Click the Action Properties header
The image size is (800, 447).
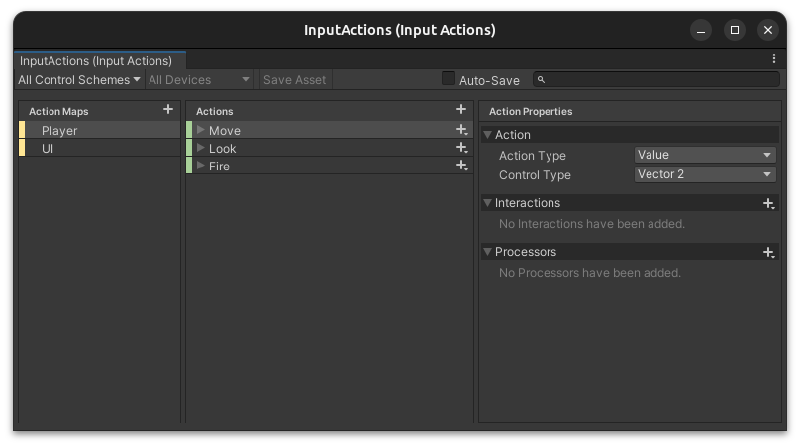[531, 111]
